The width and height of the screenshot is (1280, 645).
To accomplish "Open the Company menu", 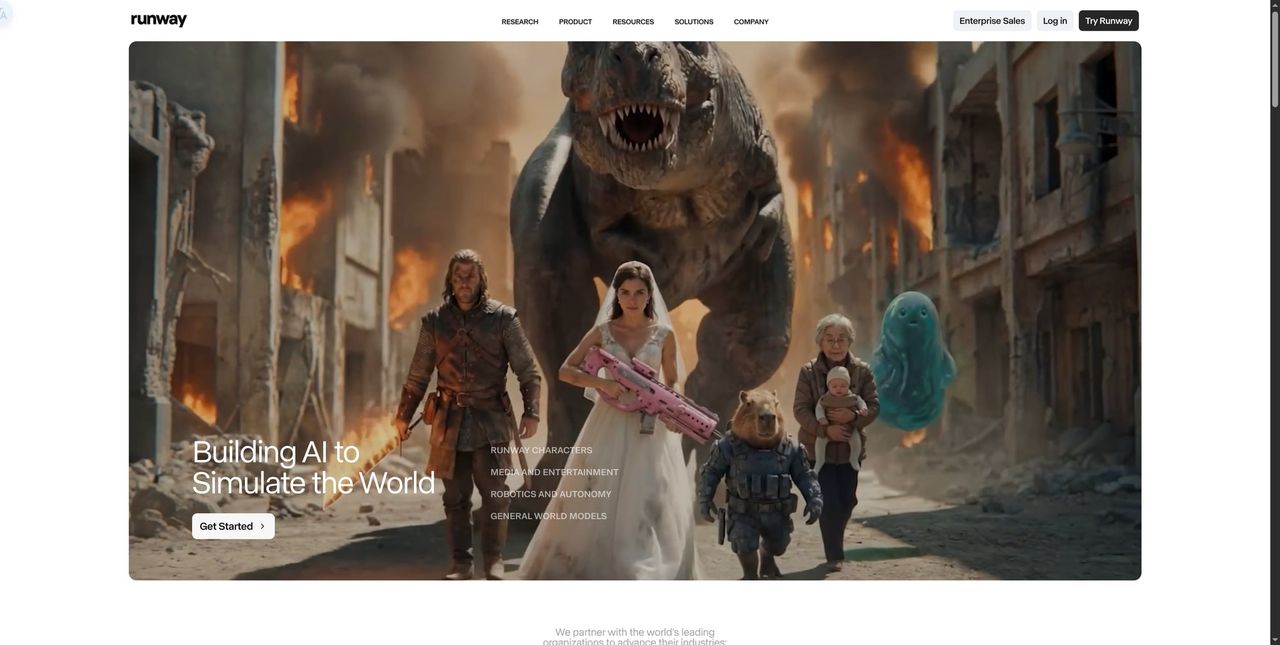I will 751,22.
